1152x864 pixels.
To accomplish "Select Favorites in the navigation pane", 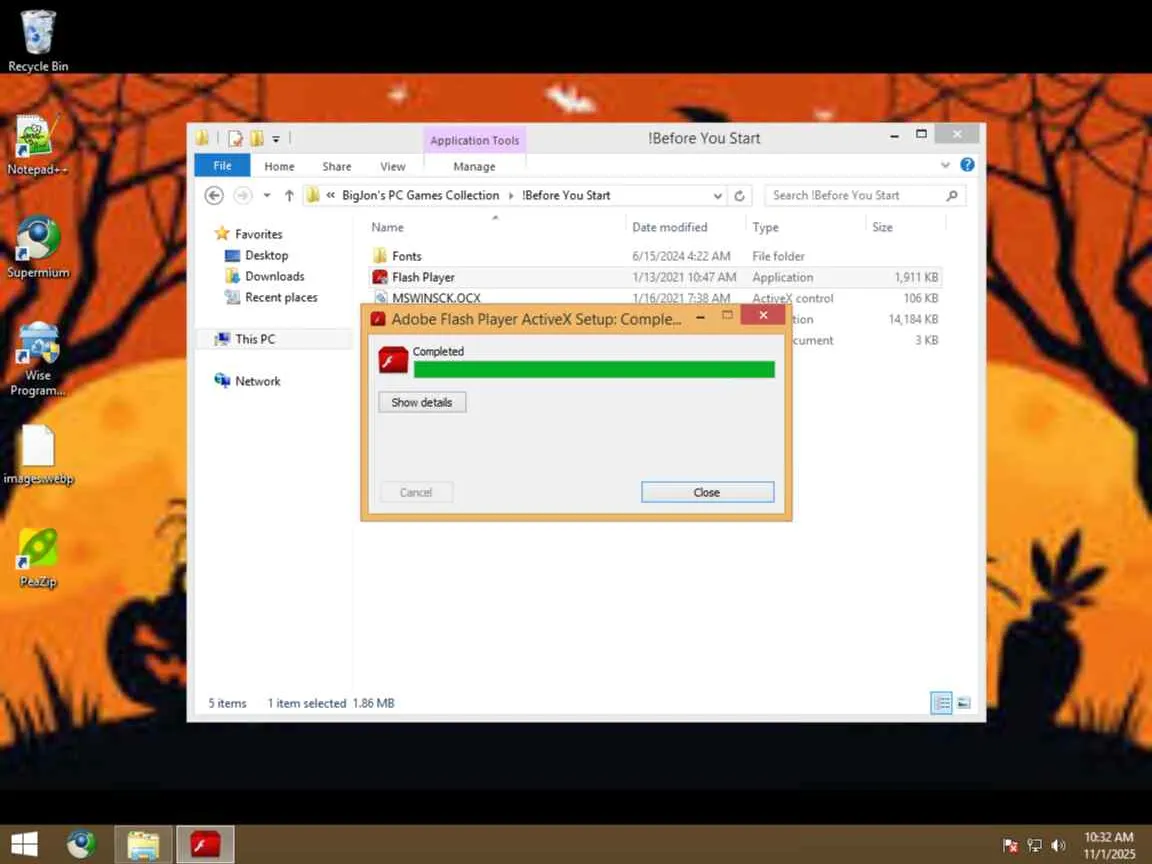I will pyautogui.click(x=259, y=234).
